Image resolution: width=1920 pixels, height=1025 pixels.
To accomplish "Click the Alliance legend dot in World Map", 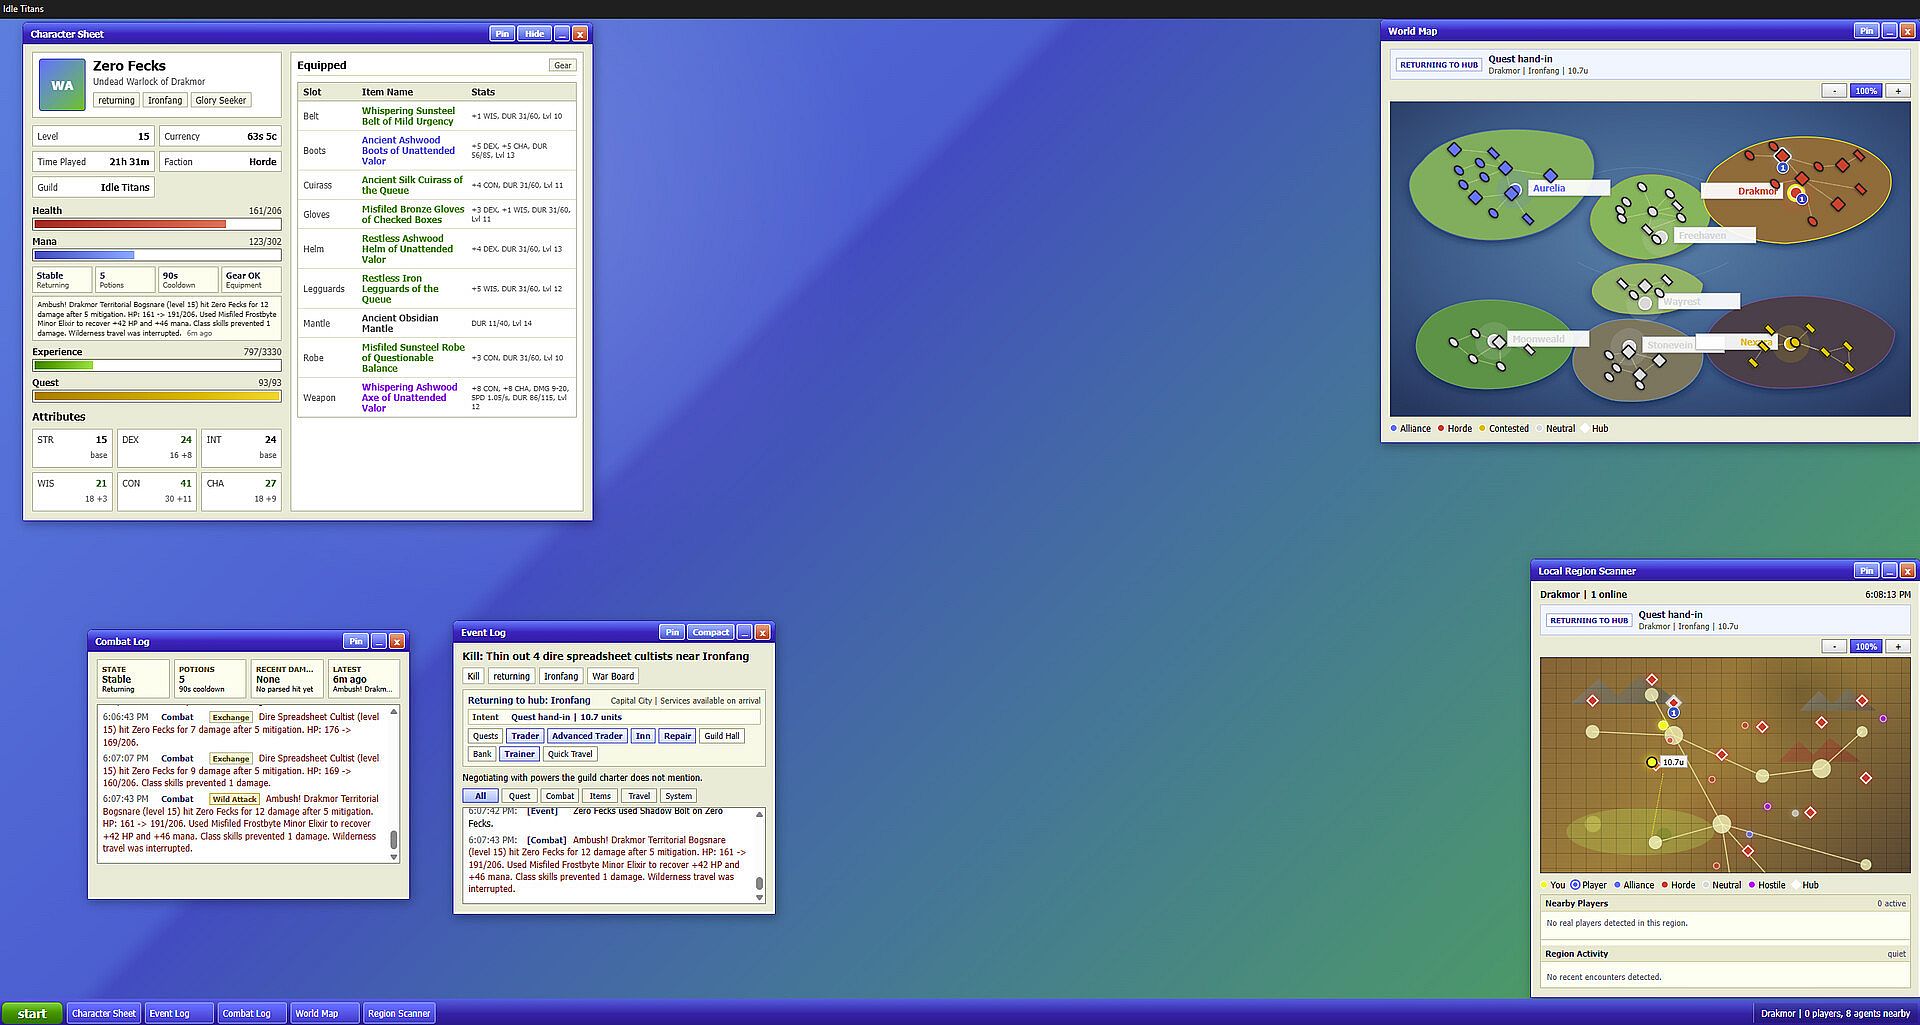I will 1394,428.
